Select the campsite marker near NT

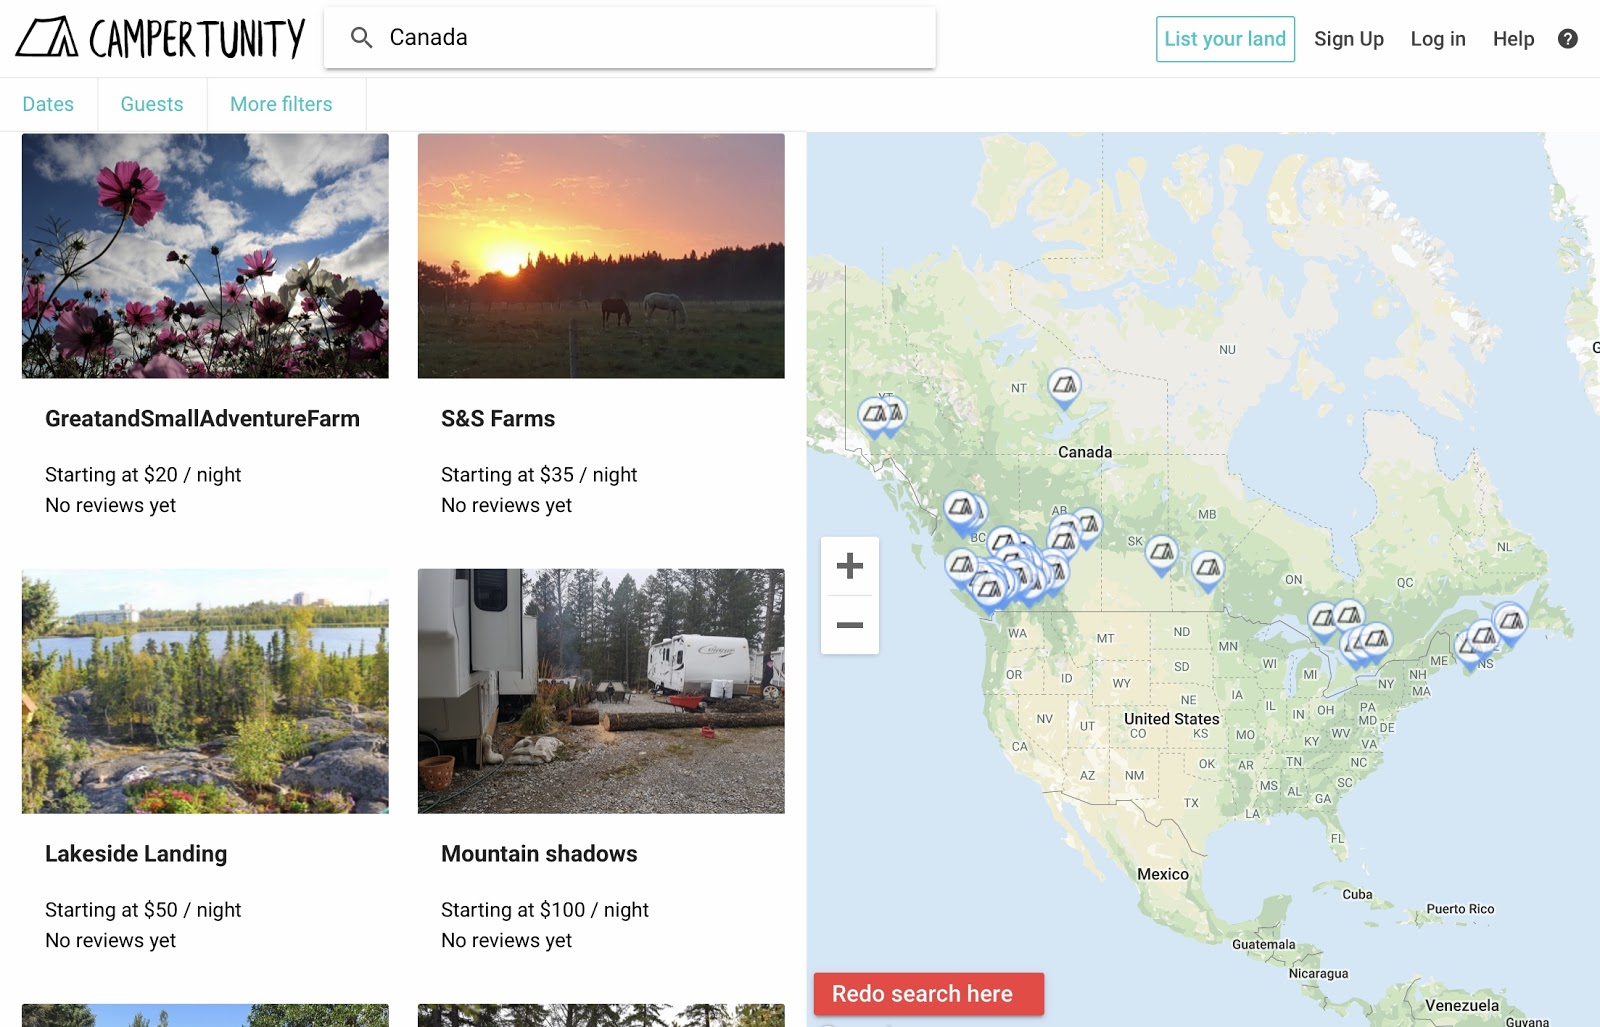pos(1064,385)
